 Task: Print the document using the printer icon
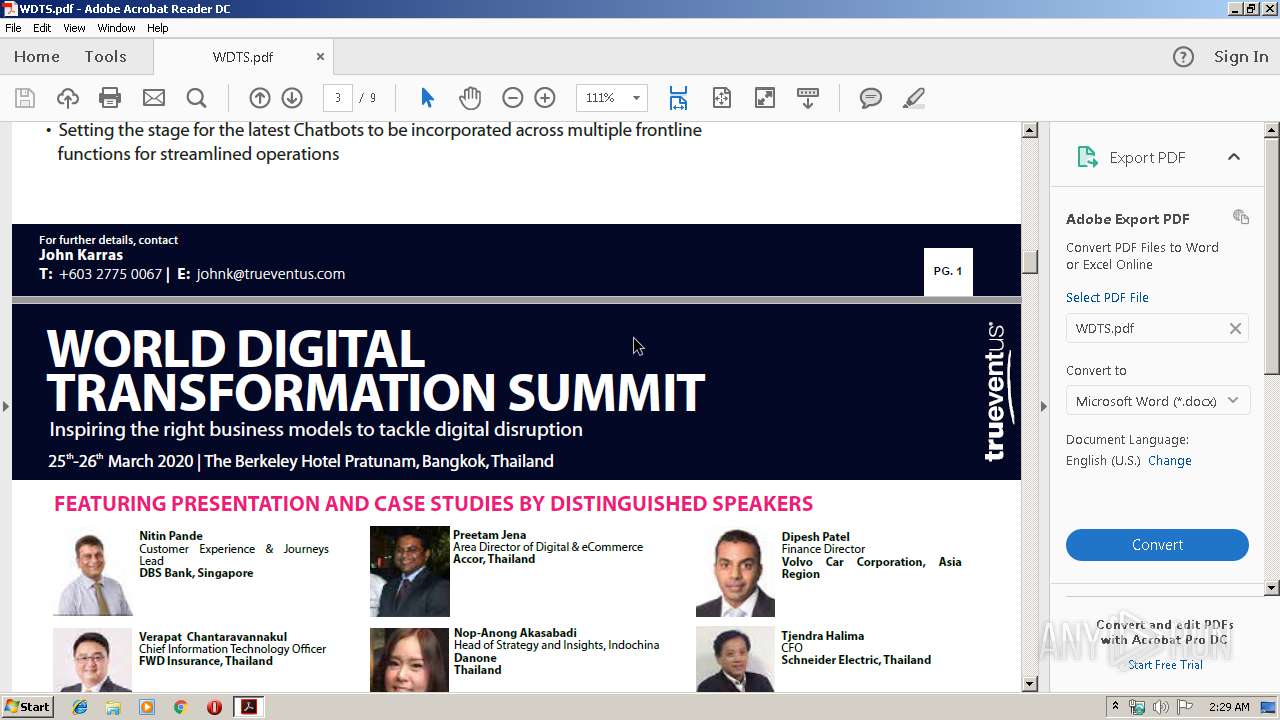click(x=110, y=98)
